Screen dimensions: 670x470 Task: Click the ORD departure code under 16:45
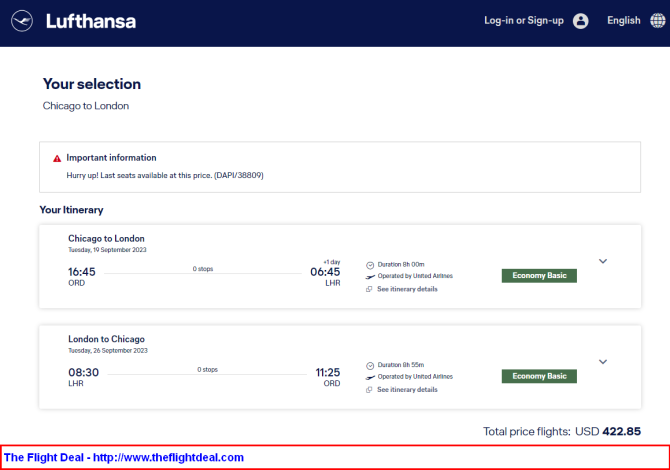point(76,283)
